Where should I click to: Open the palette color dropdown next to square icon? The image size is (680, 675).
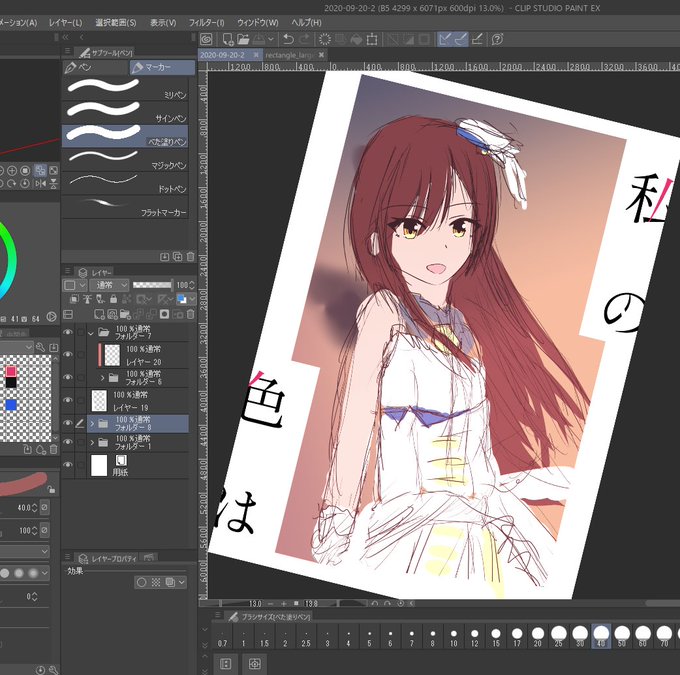pos(82,285)
